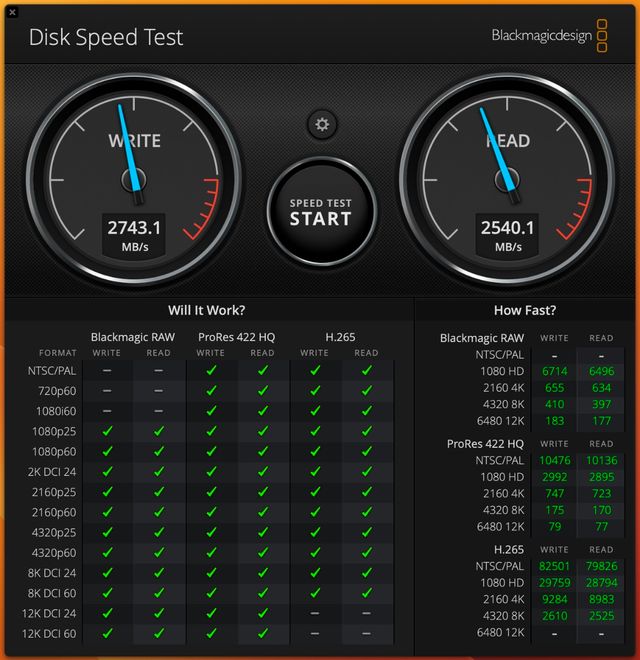This screenshot has height=660, width=640.
Task: Open the settings gear icon
Action: [x=321, y=124]
